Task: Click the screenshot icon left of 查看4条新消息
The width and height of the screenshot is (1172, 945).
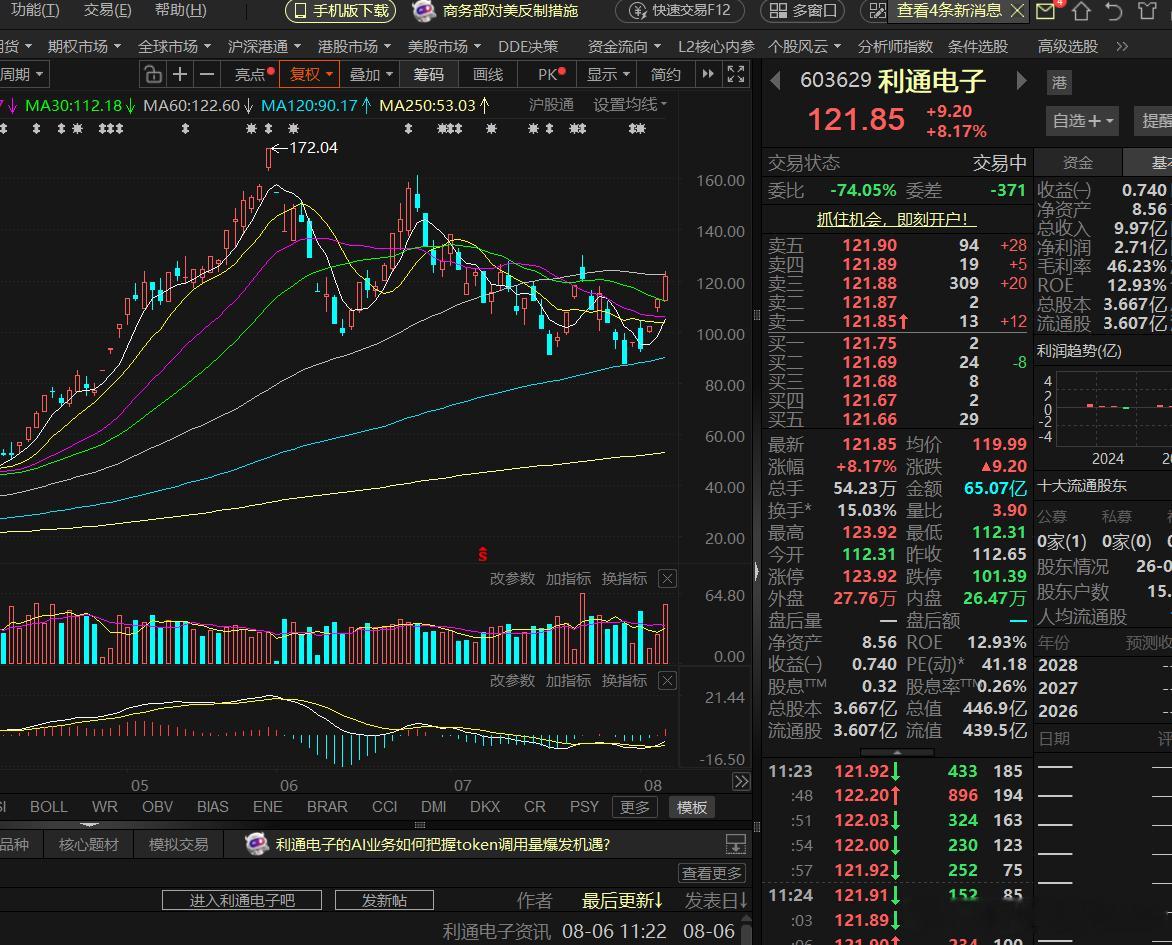Action: [878, 10]
